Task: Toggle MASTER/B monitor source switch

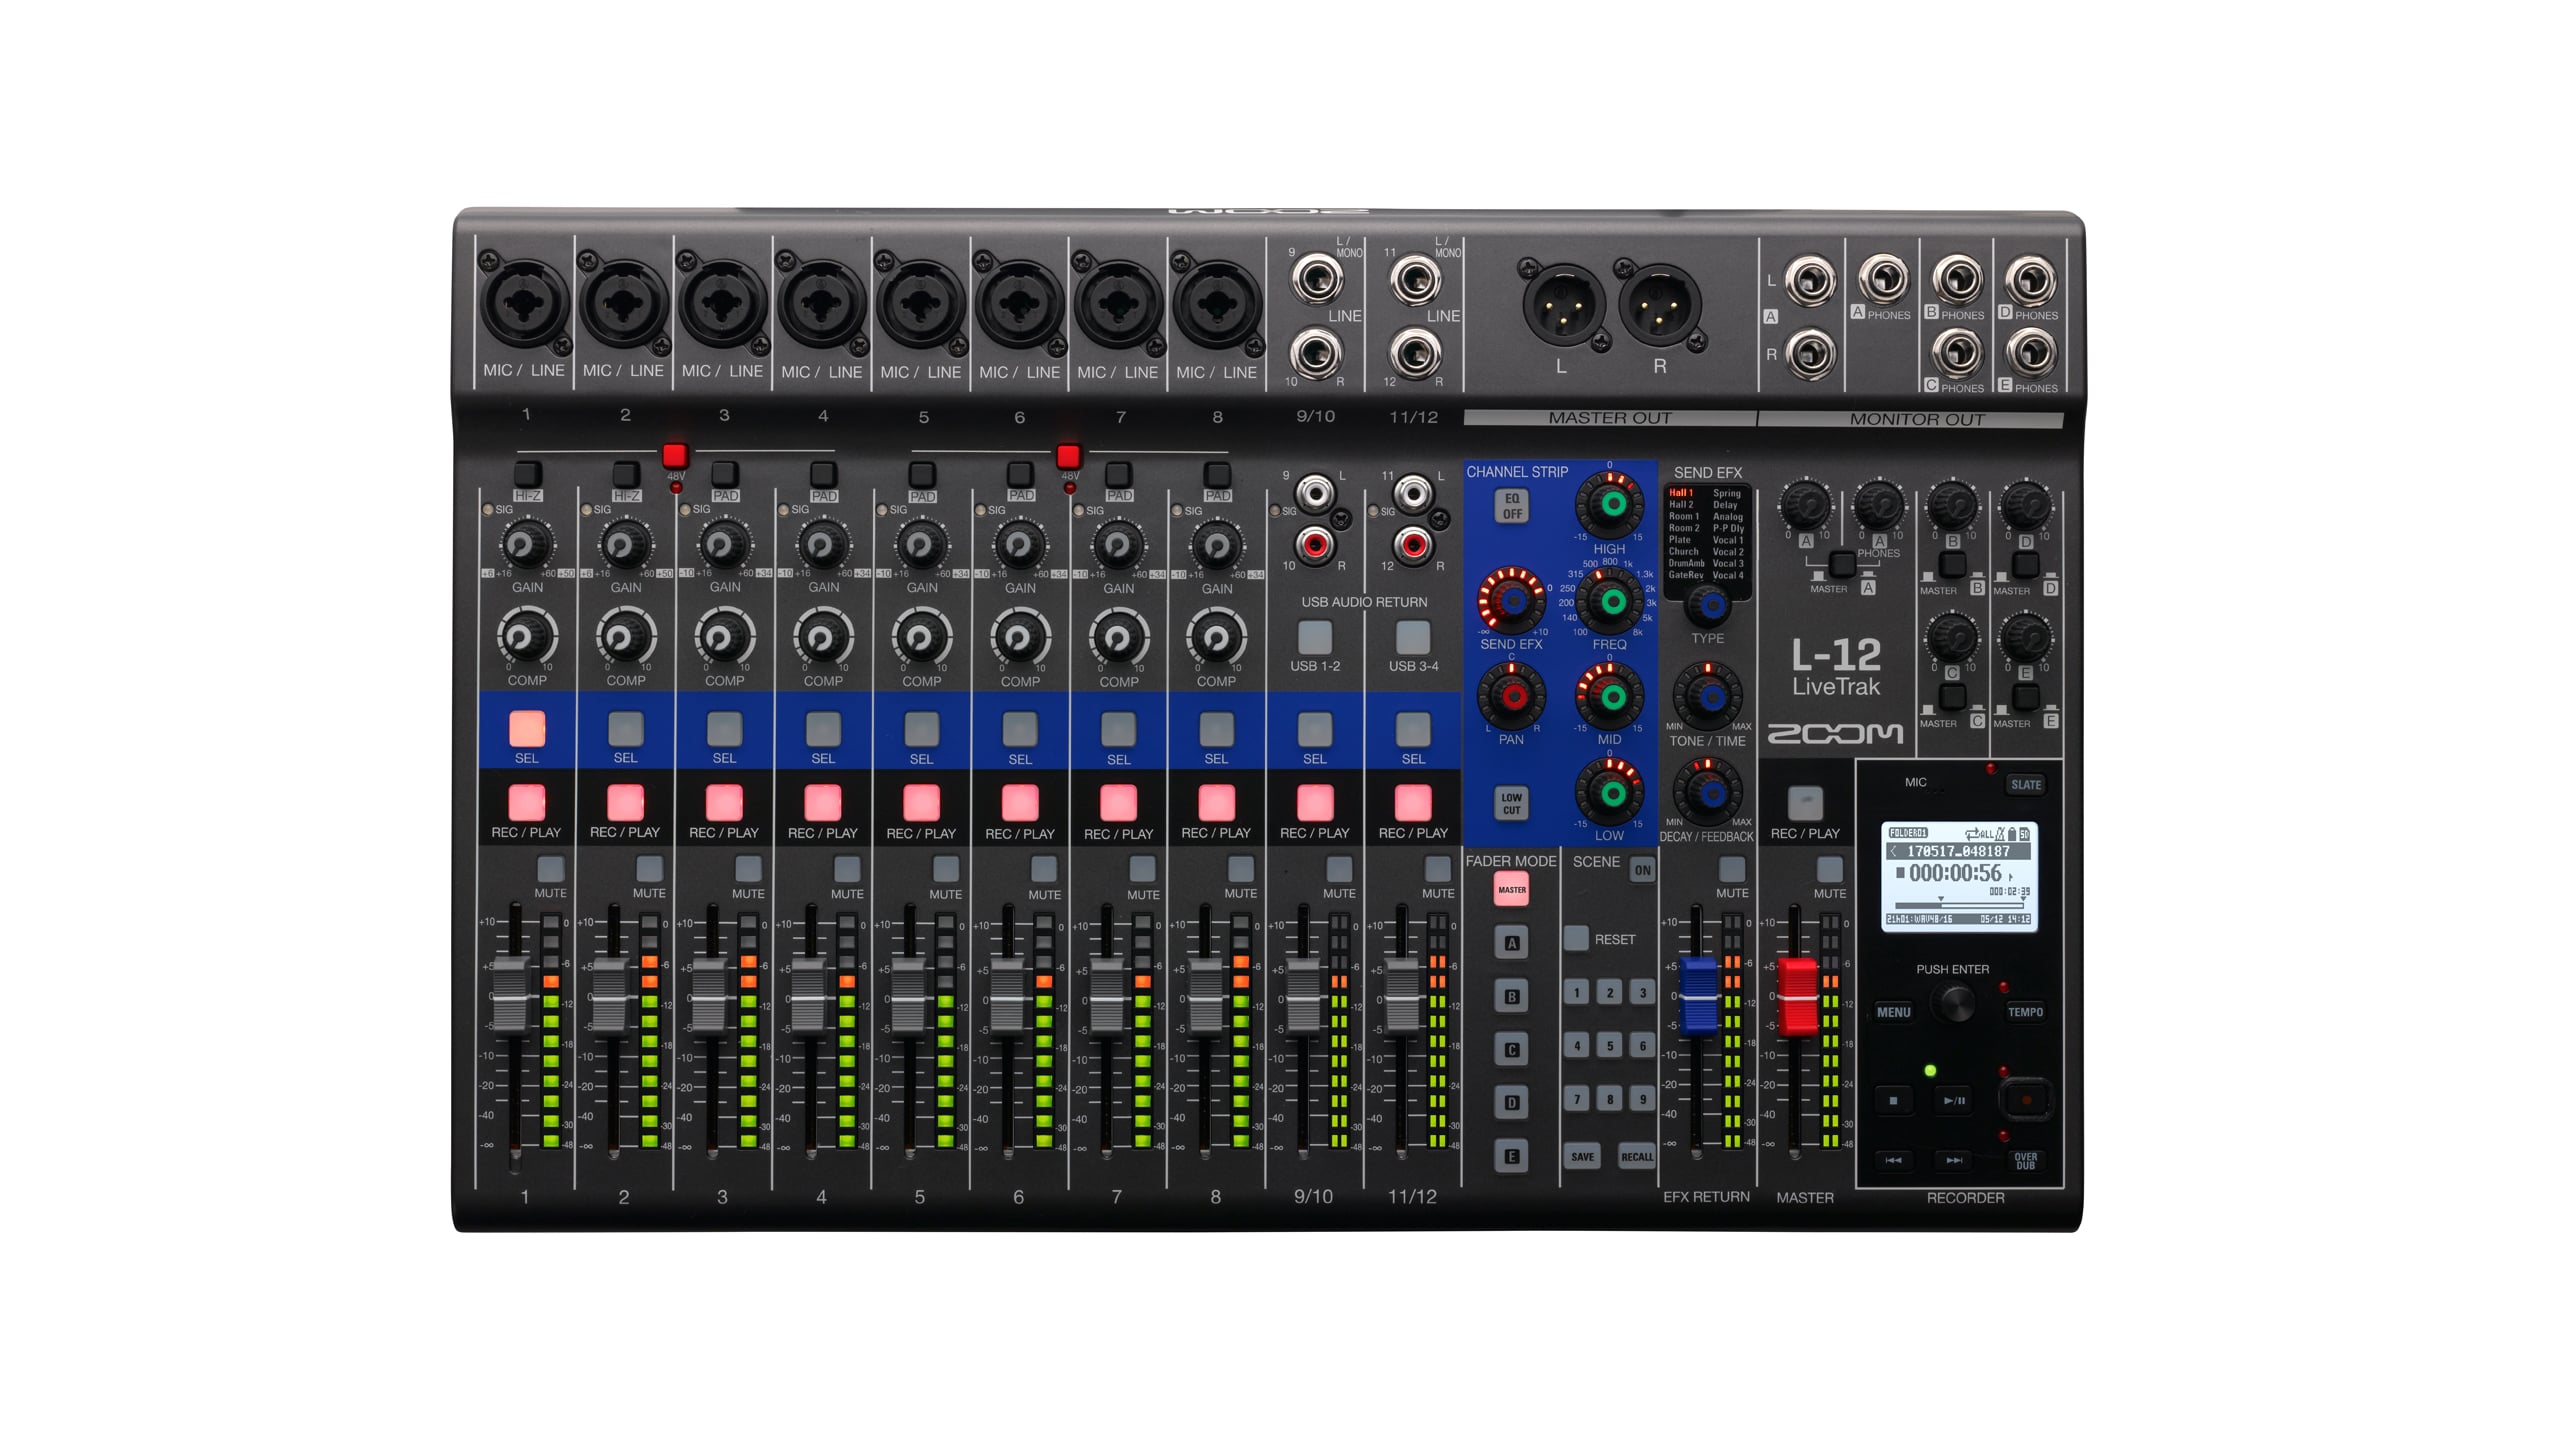Action: click(1952, 566)
